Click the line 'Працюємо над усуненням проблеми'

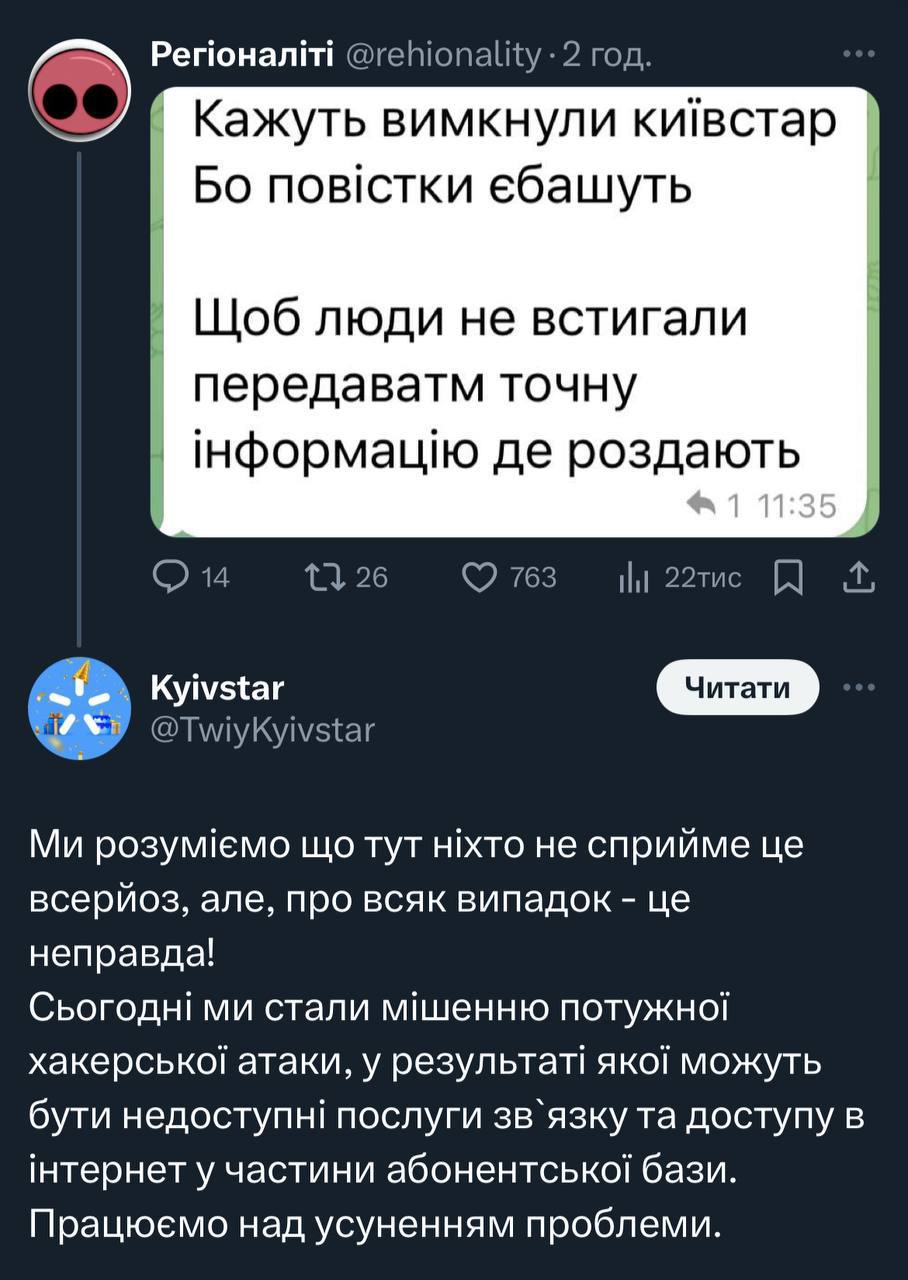pos(375,1224)
